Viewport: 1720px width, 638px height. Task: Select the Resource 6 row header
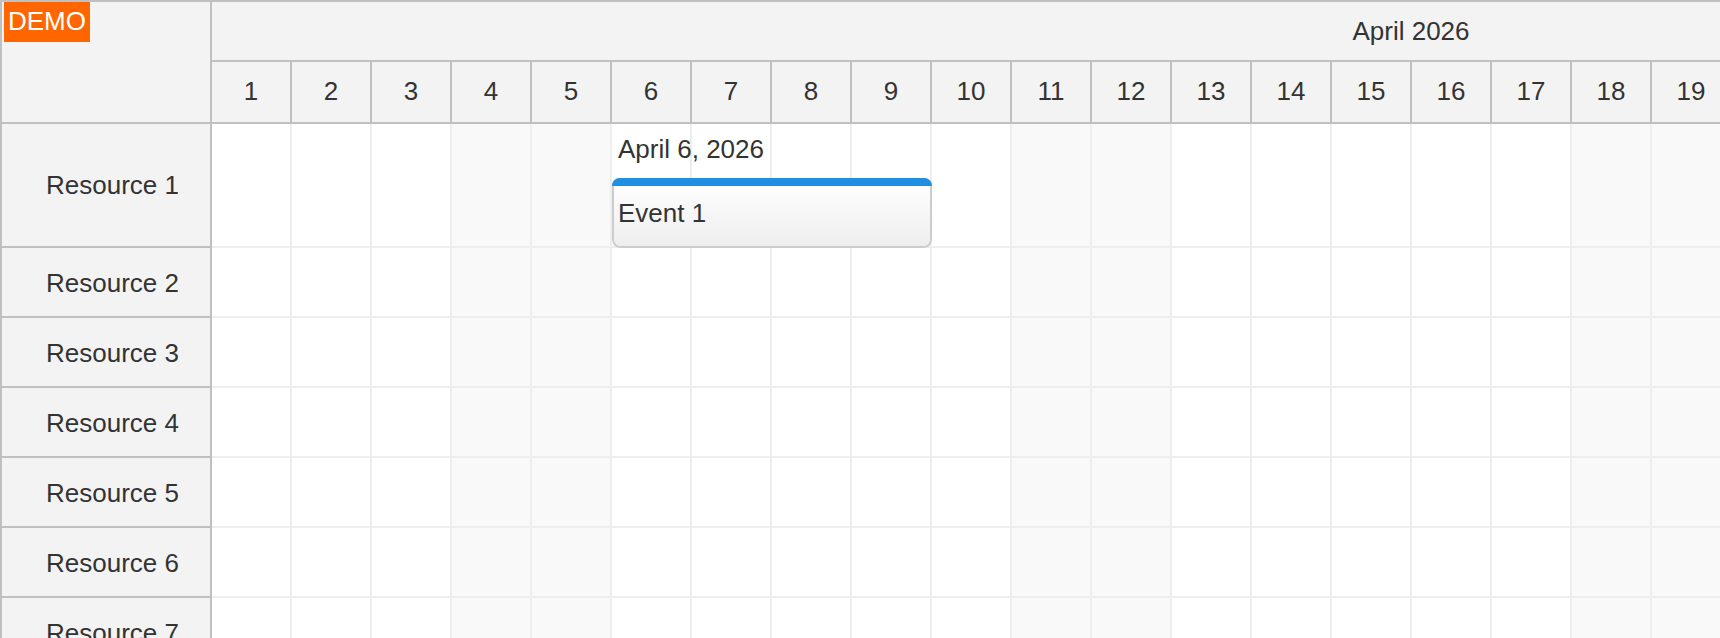(111, 562)
